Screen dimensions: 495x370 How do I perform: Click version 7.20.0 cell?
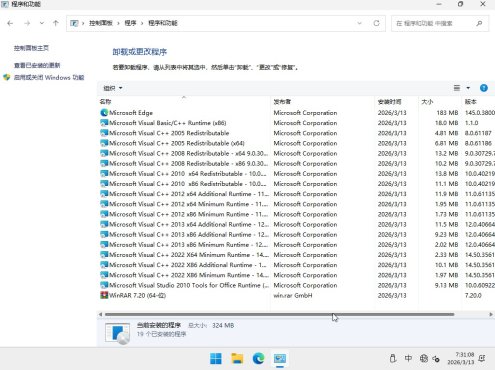pos(473,295)
